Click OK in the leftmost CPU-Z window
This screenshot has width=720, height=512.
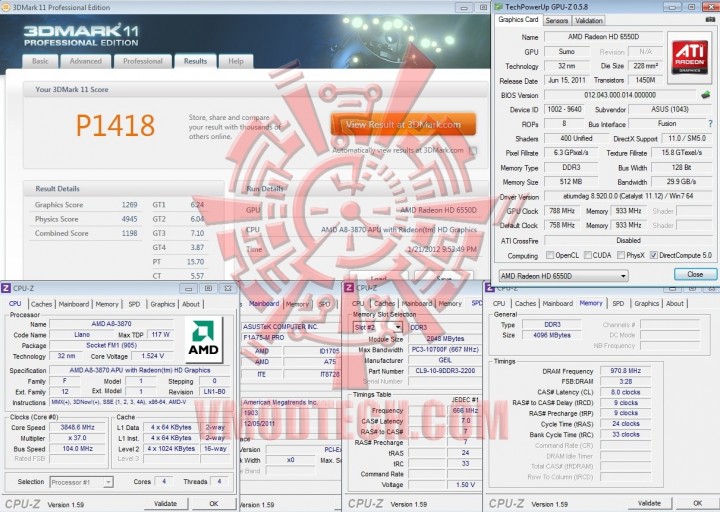[214, 504]
